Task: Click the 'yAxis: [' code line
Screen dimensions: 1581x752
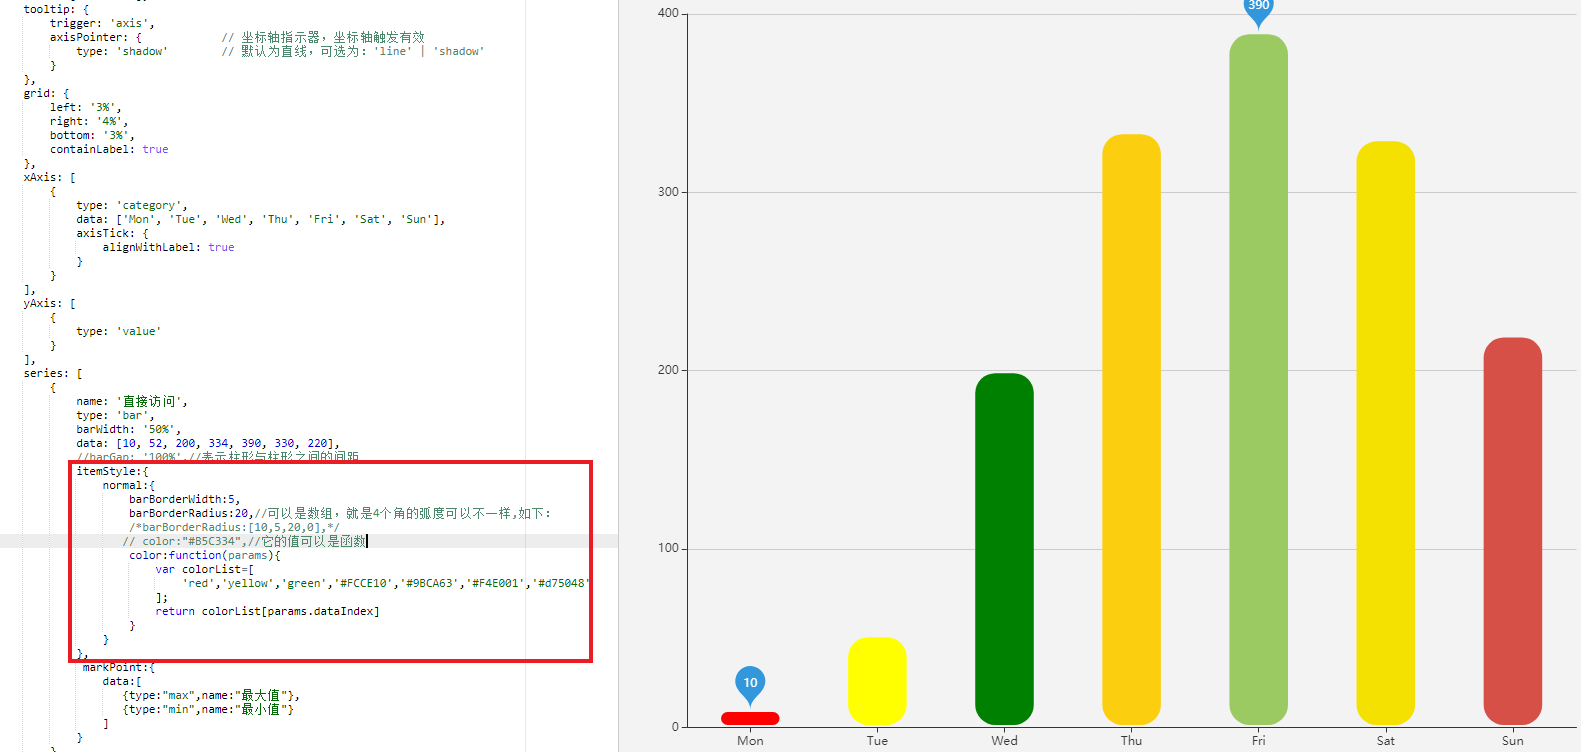Action: point(49,303)
